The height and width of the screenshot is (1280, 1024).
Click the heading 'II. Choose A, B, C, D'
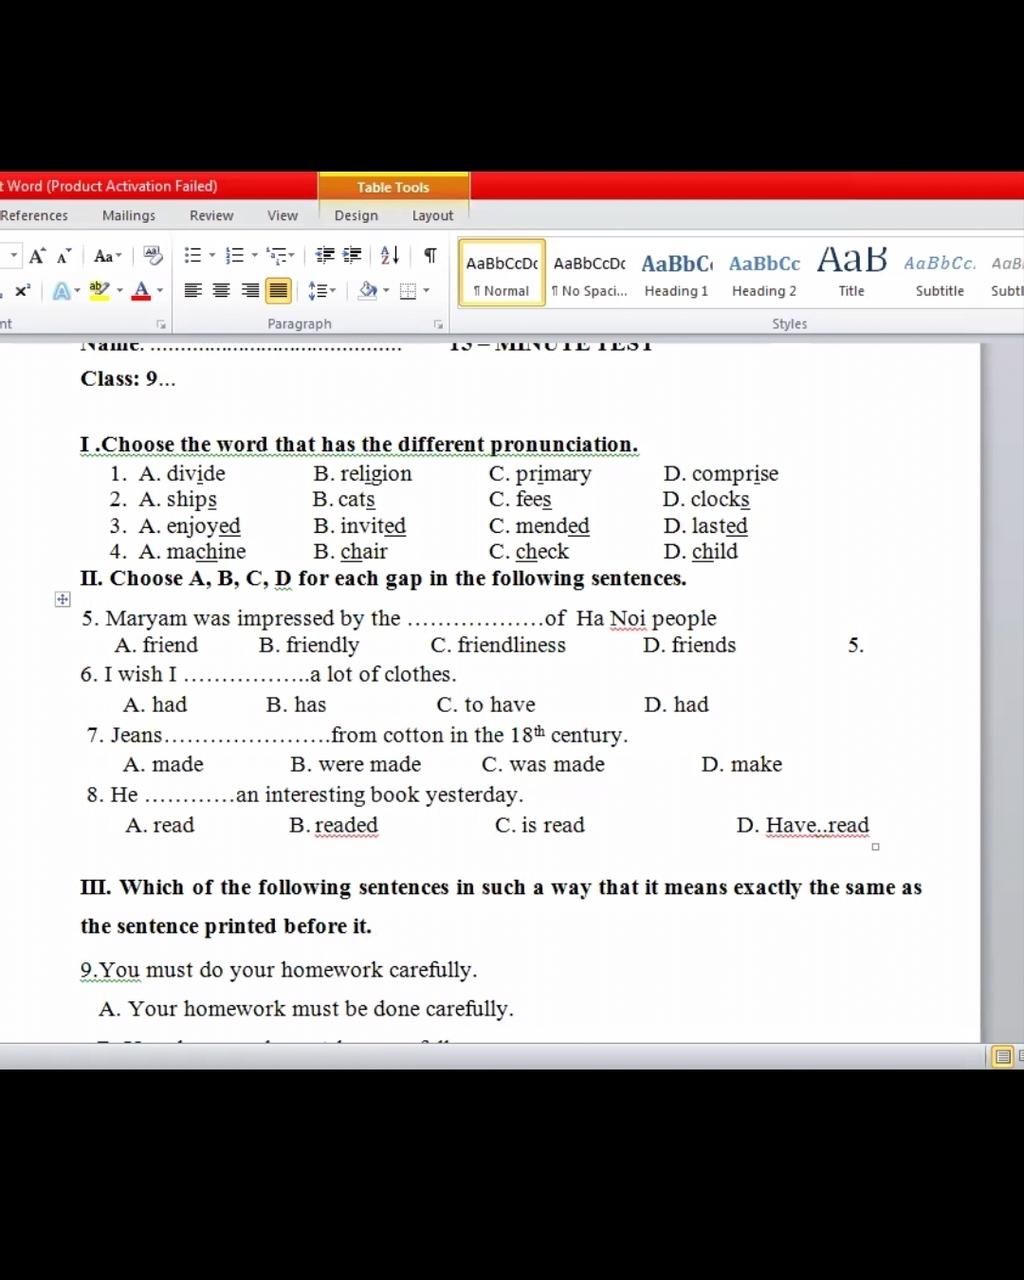(x=186, y=578)
